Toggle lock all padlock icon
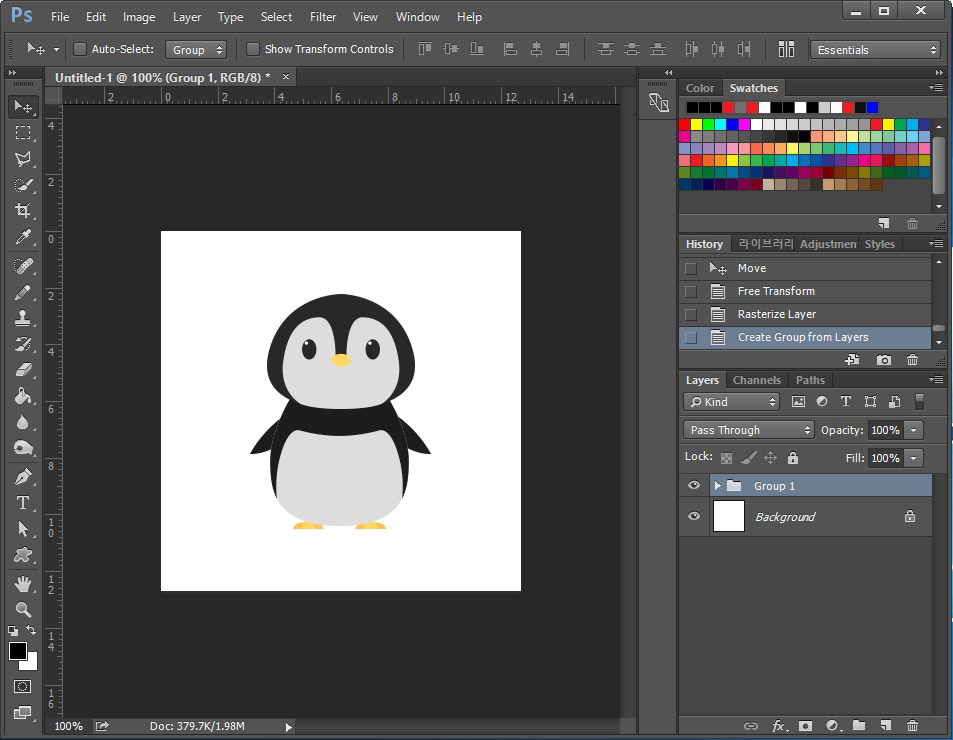Image resolution: width=953 pixels, height=740 pixels. pos(793,457)
